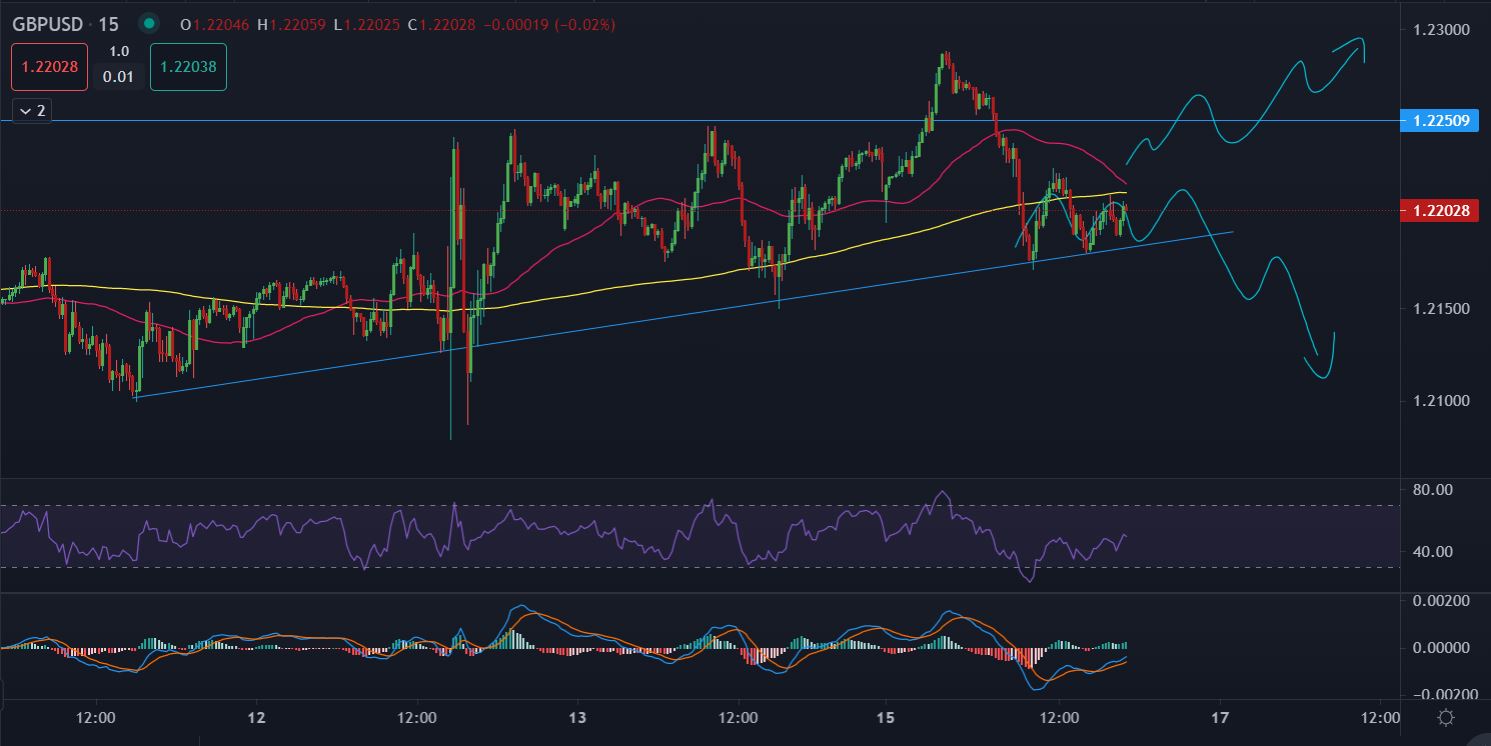1491x746 pixels.
Task: Click the close value C1.22028
Action: [441, 24]
